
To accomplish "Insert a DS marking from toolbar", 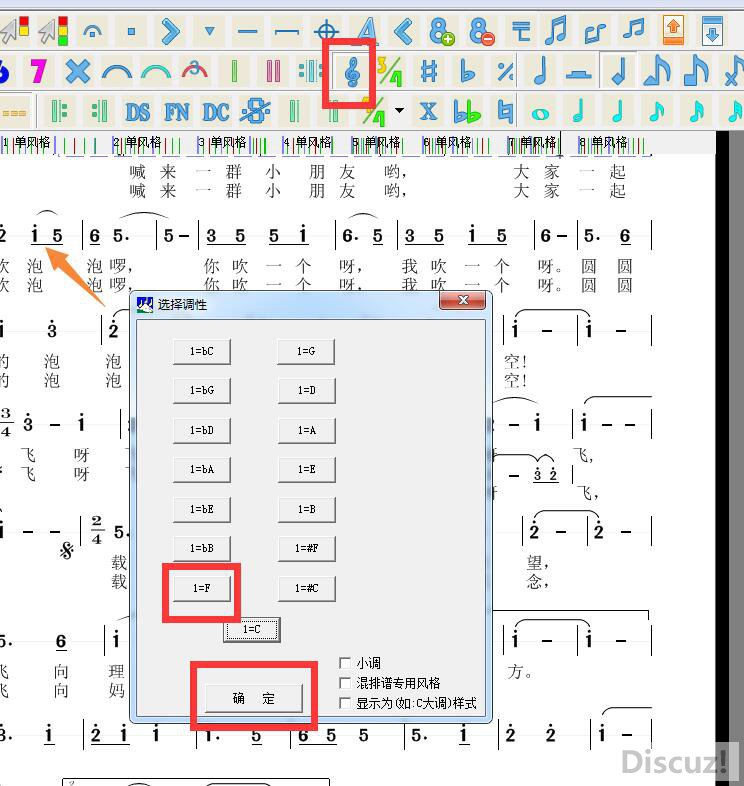I will pos(137,112).
